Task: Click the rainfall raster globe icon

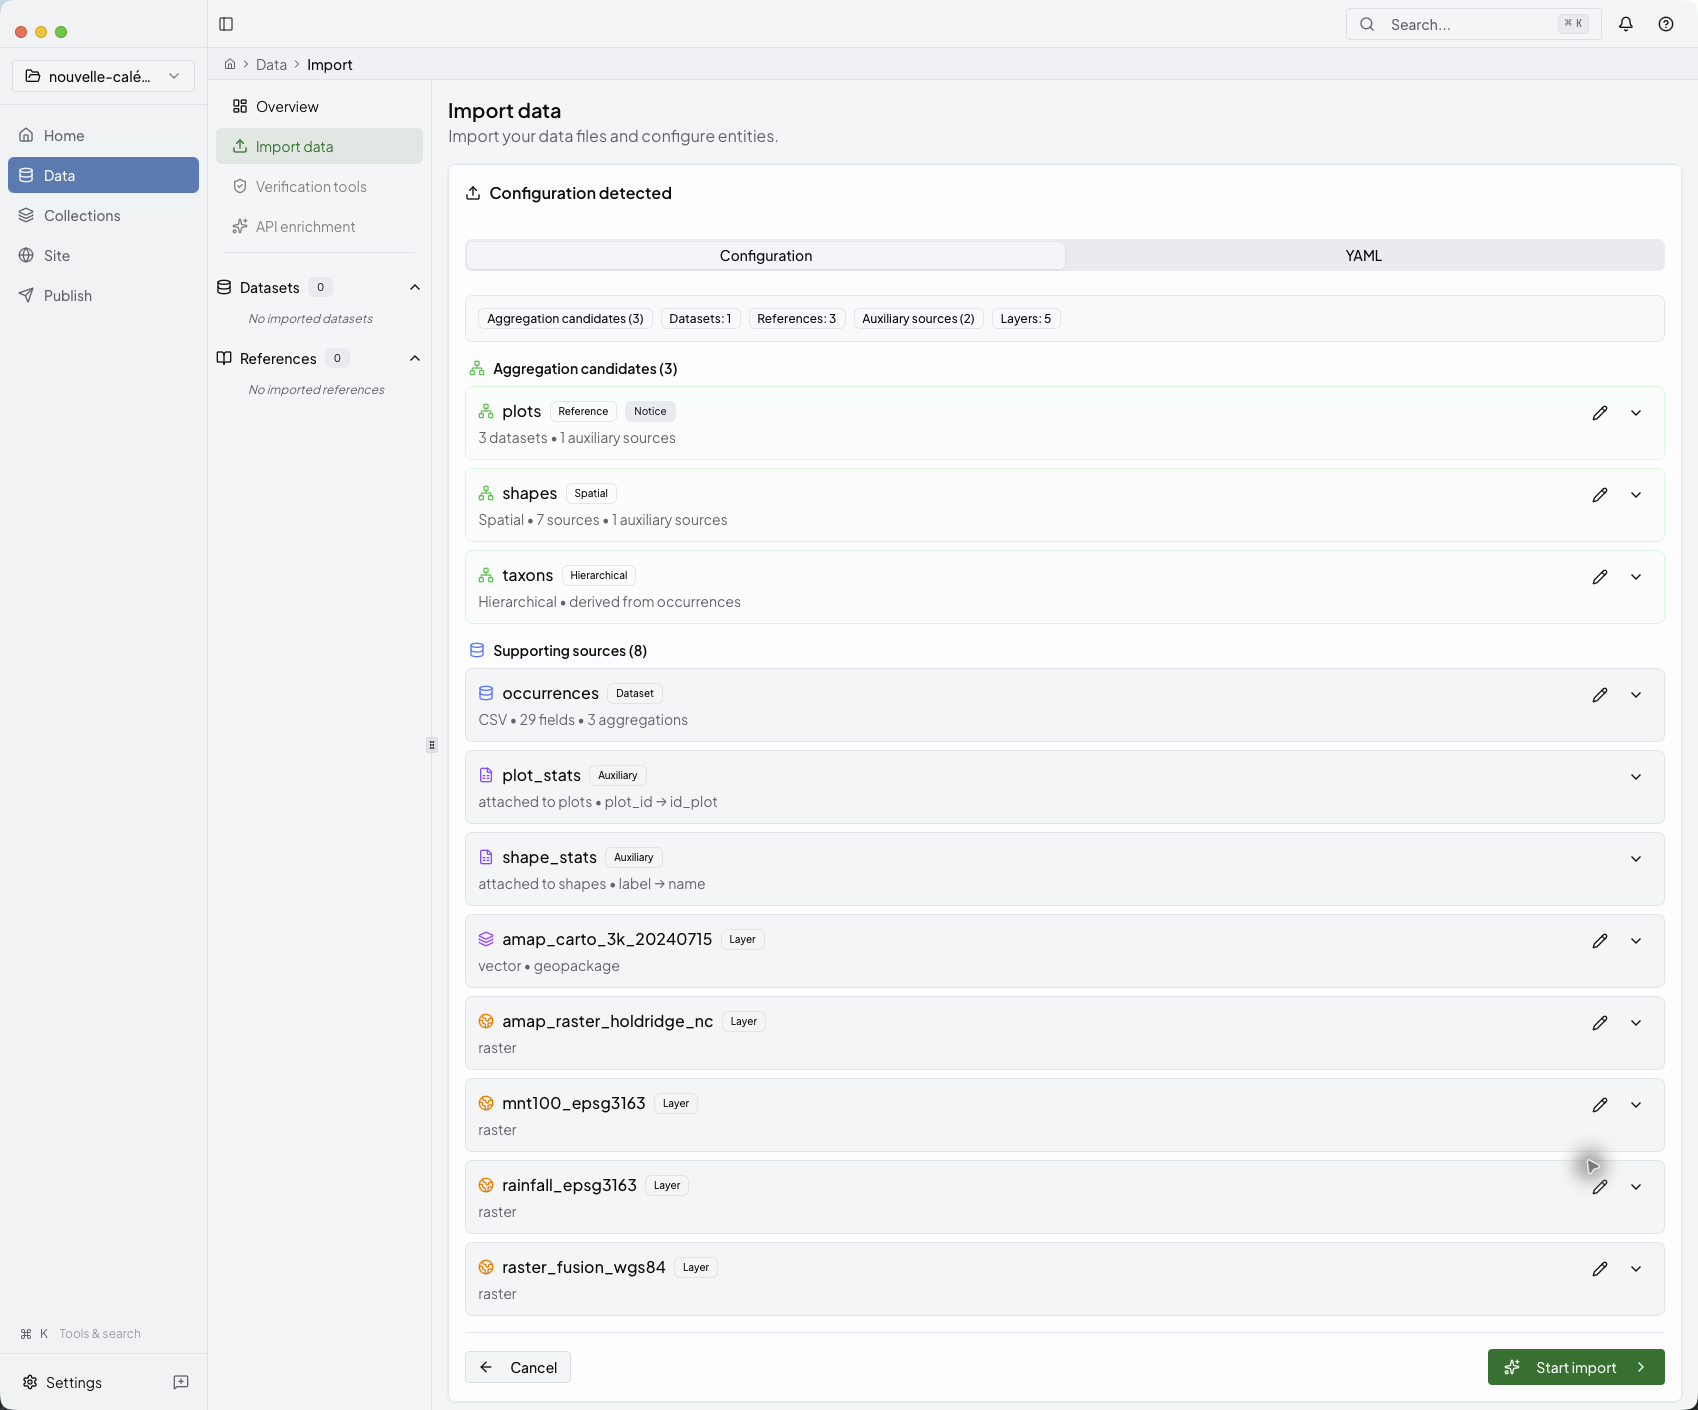Action: tap(486, 1185)
